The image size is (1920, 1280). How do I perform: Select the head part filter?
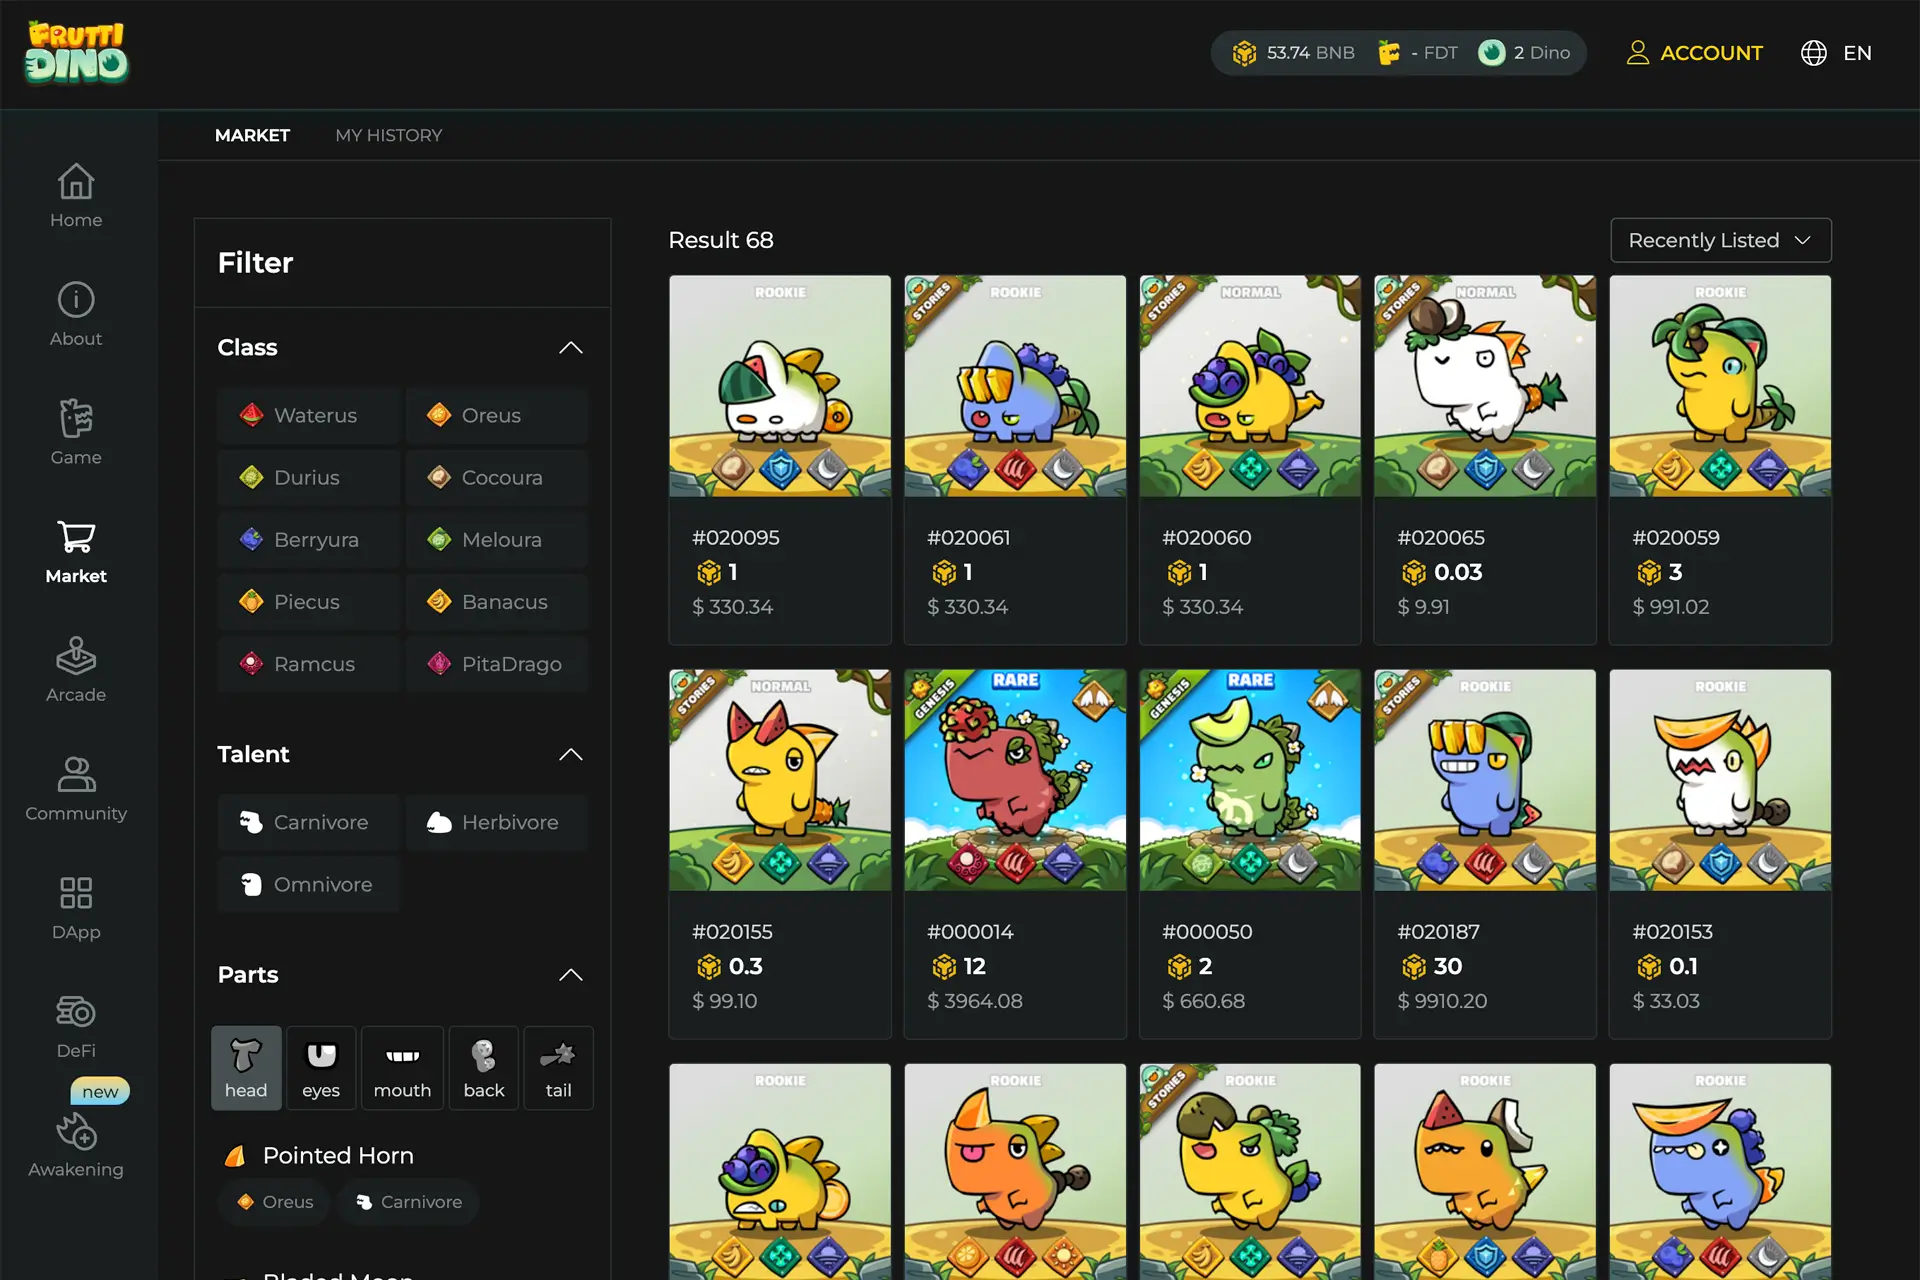click(x=246, y=1068)
